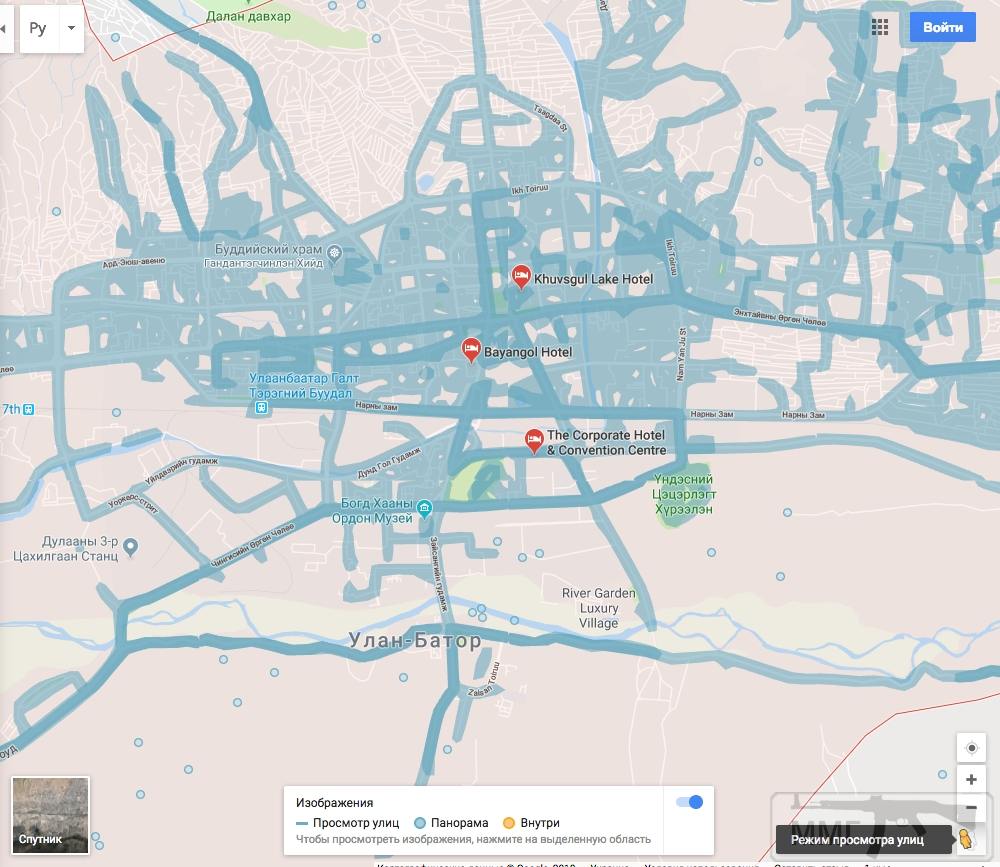Image resolution: width=1000 pixels, height=867 pixels.
Task: Click the River Garden Luxury Village label
Action: tap(598, 608)
